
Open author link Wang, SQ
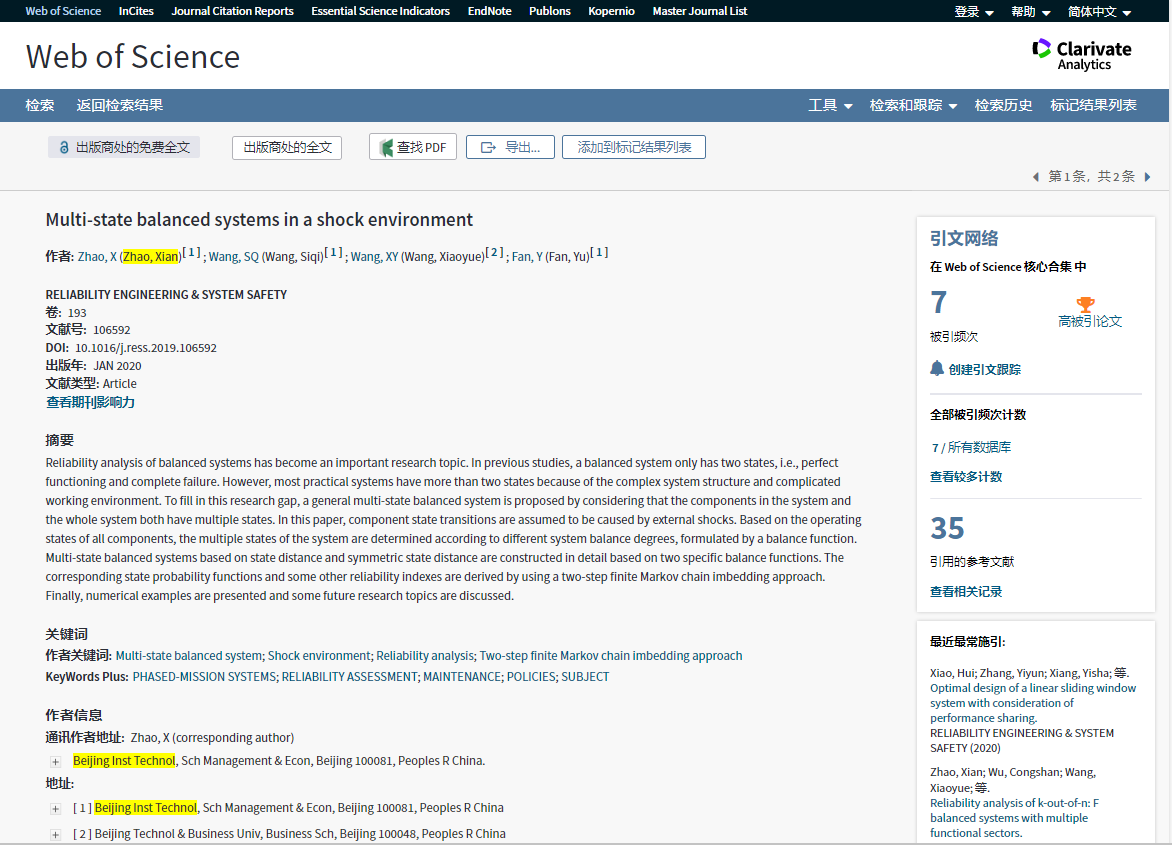click(x=233, y=257)
